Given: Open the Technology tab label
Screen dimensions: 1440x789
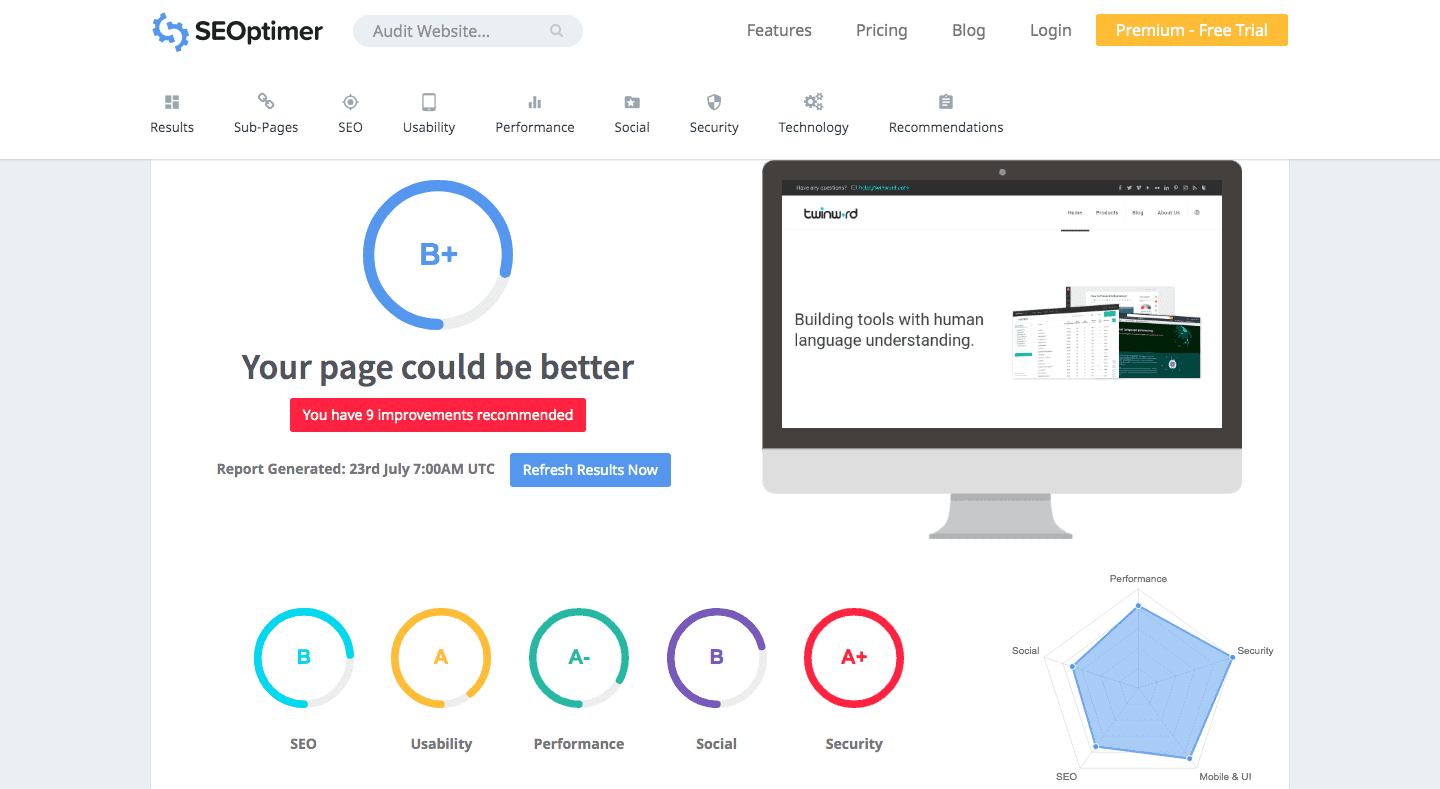Looking at the screenshot, I should point(814,127).
